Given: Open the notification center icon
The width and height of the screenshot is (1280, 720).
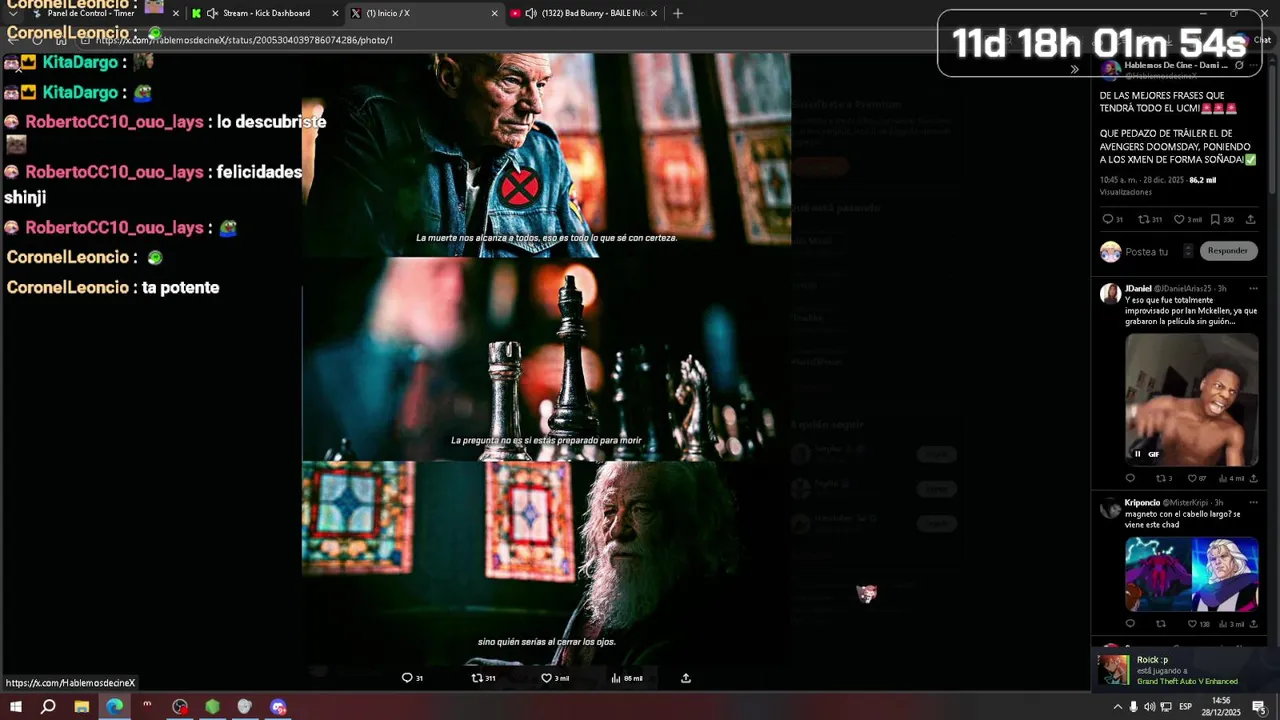Looking at the screenshot, I should tap(1259, 707).
